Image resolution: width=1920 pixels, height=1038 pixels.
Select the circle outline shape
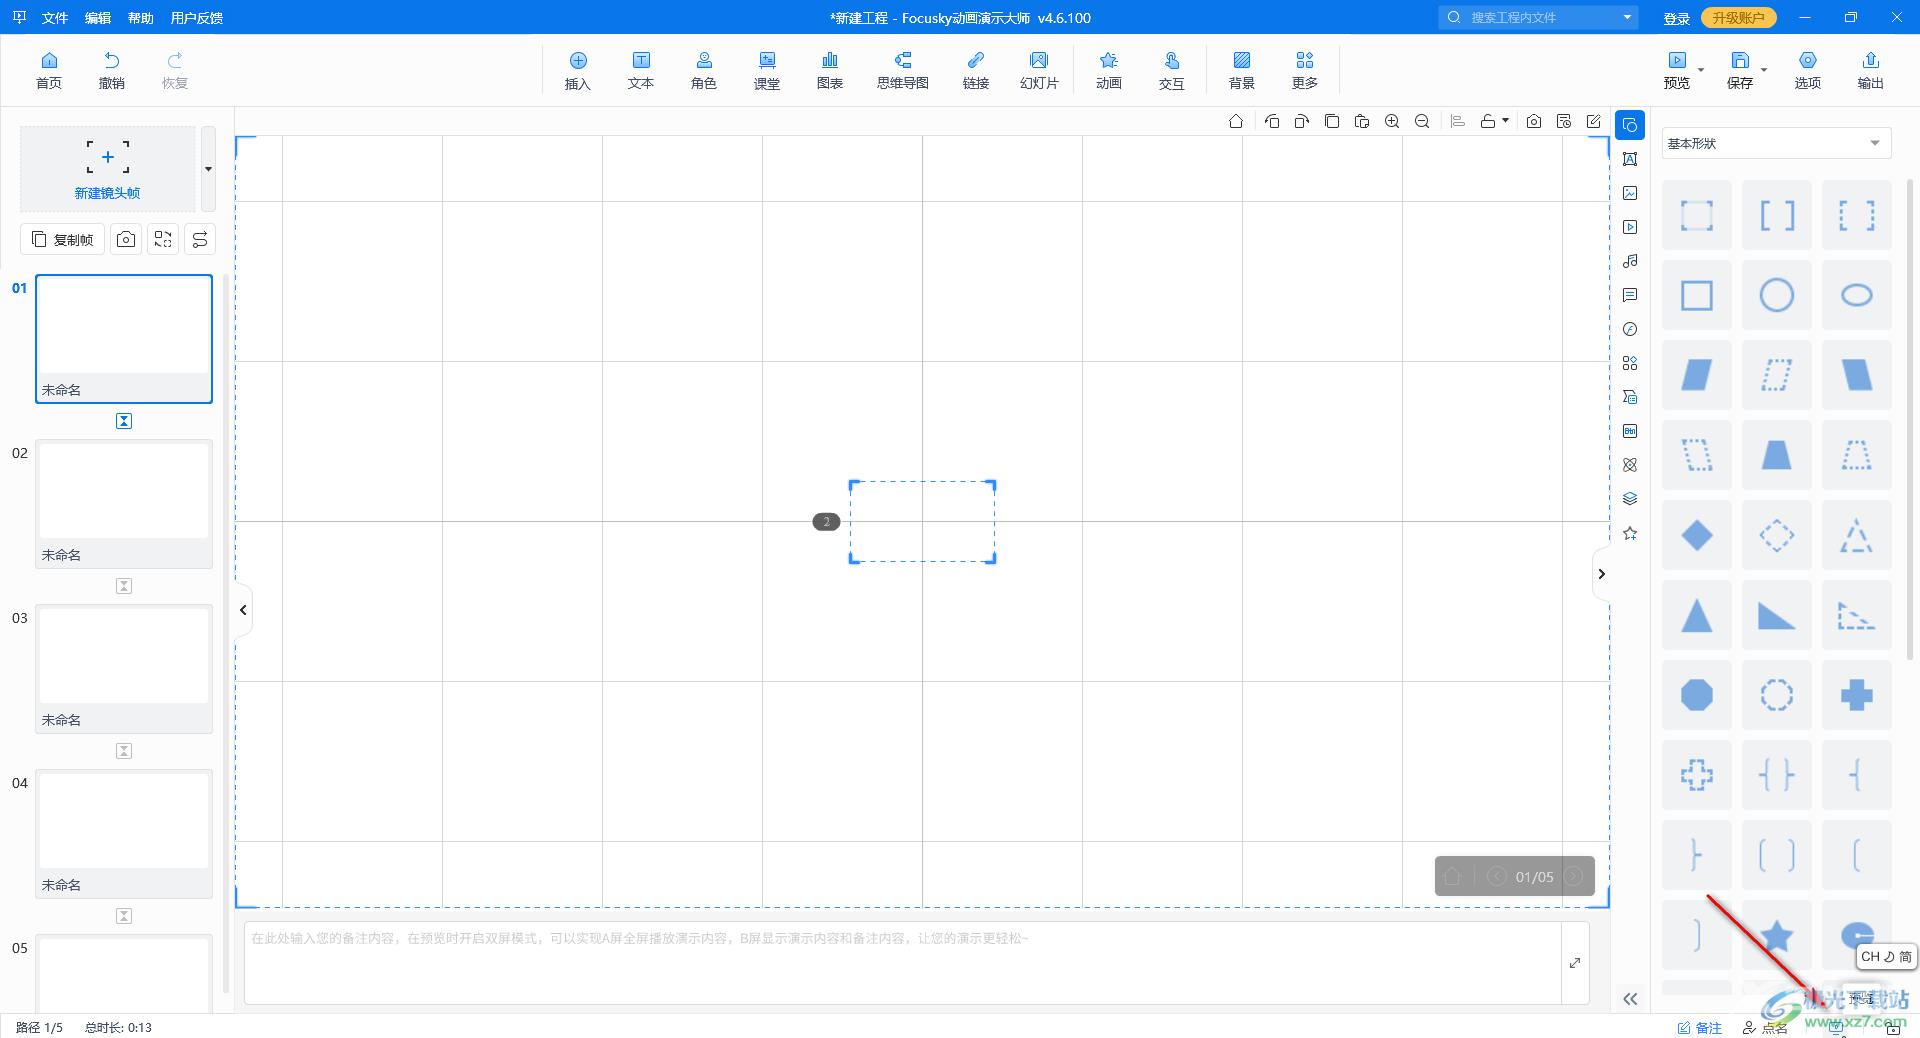pos(1777,295)
